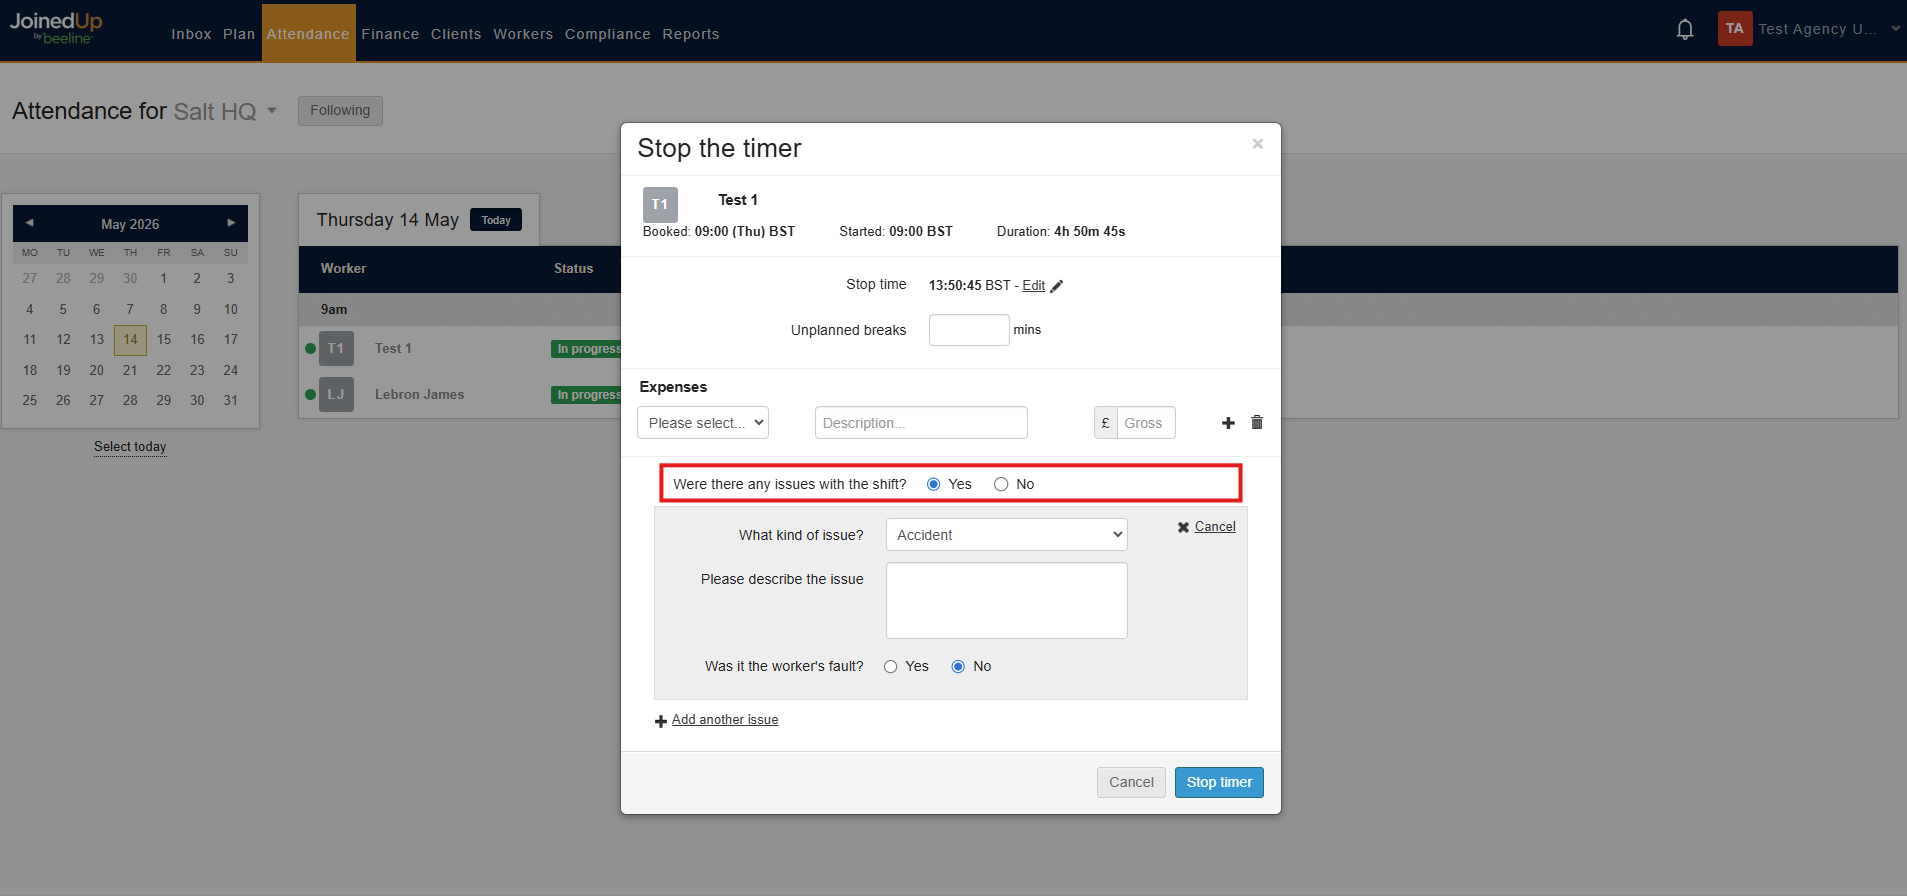The height and width of the screenshot is (896, 1907).
Task: Close the Stop the timer dialog
Action: tap(1257, 144)
